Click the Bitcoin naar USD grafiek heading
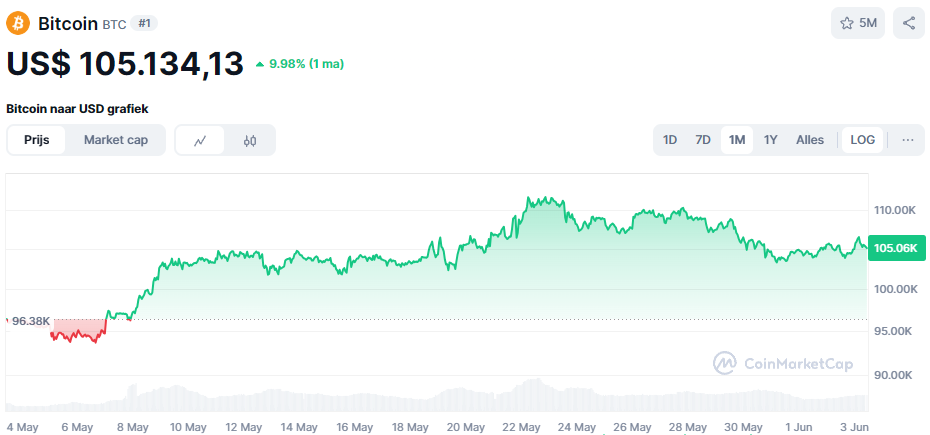This screenshot has width=930, height=435. point(77,109)
